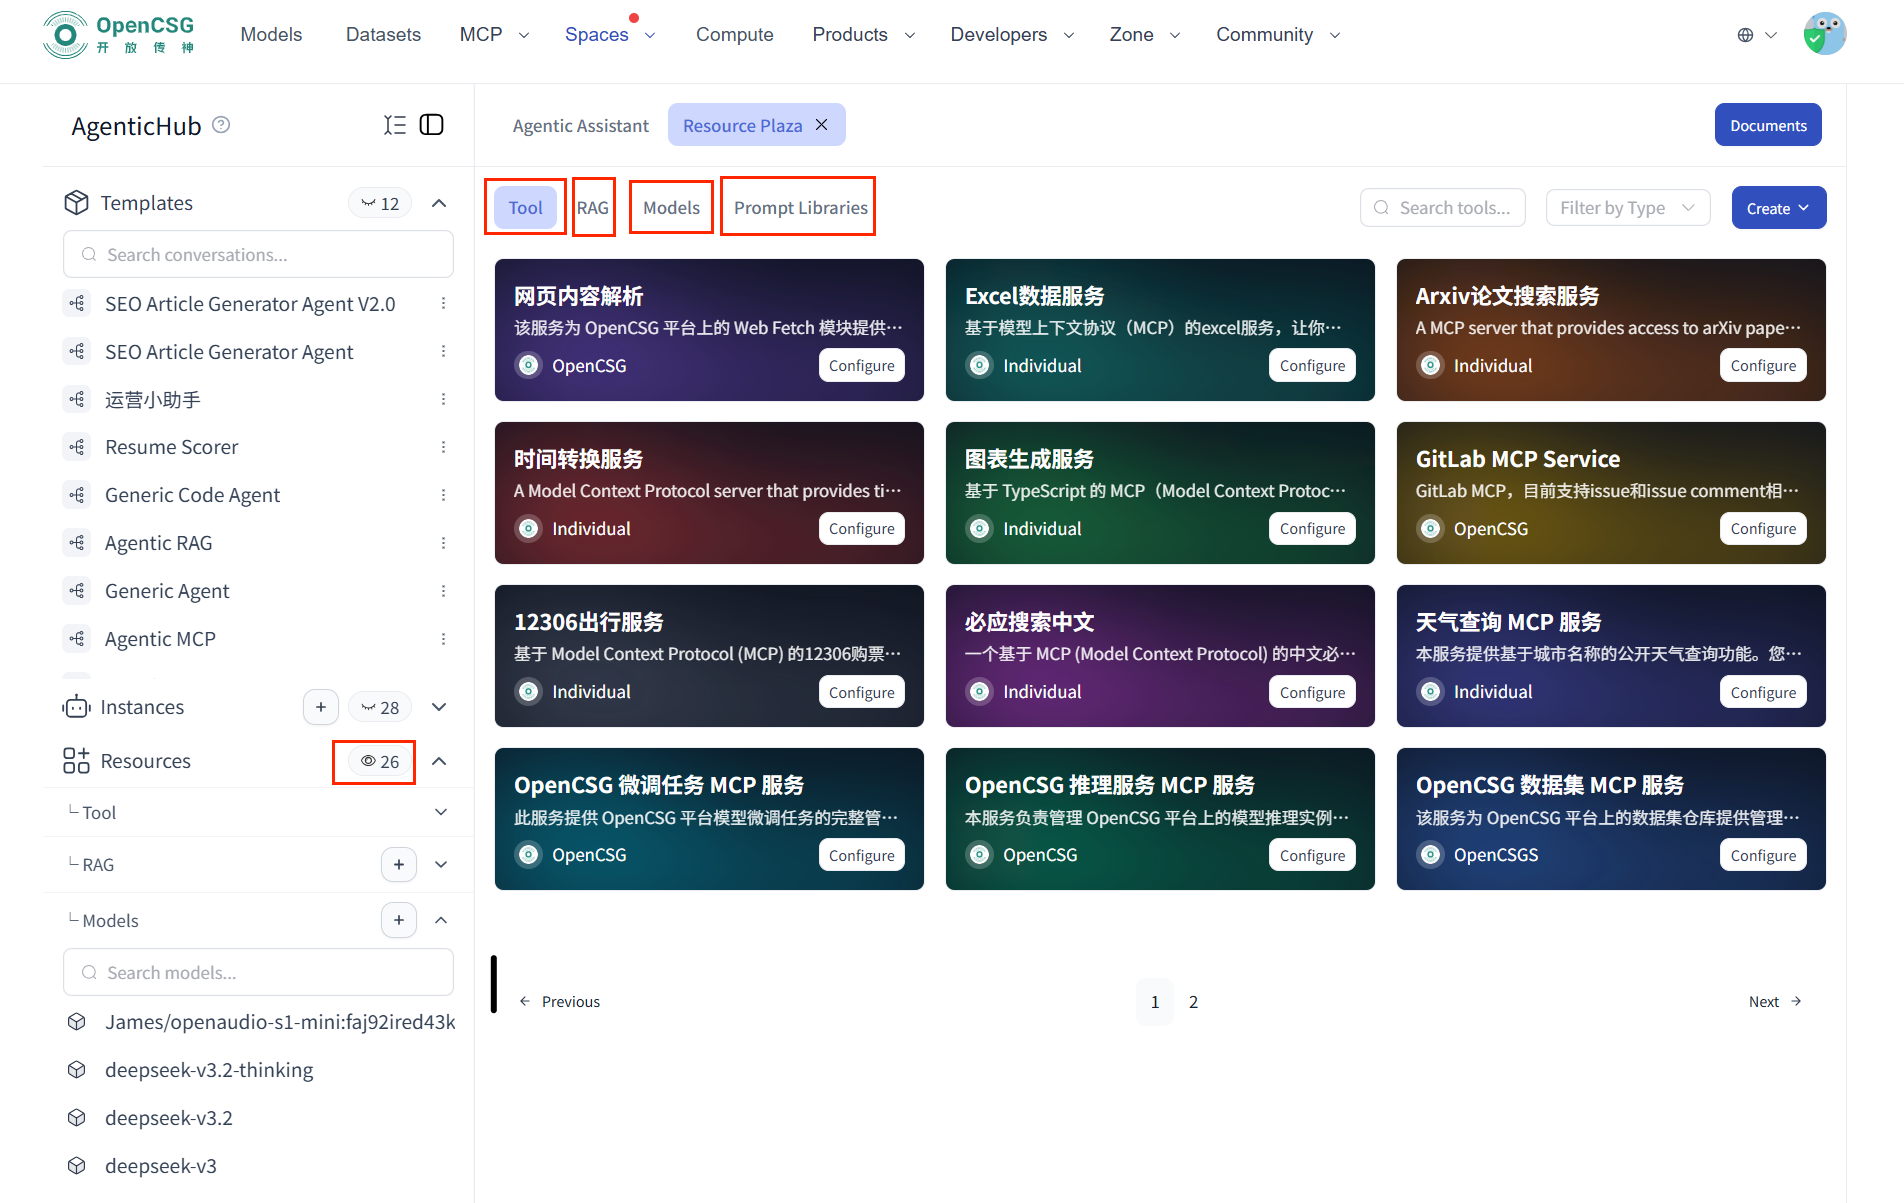Click the list collapse icon beside AgenticHub
This screenshot has width=1904, height=1203.
(395, 125)
